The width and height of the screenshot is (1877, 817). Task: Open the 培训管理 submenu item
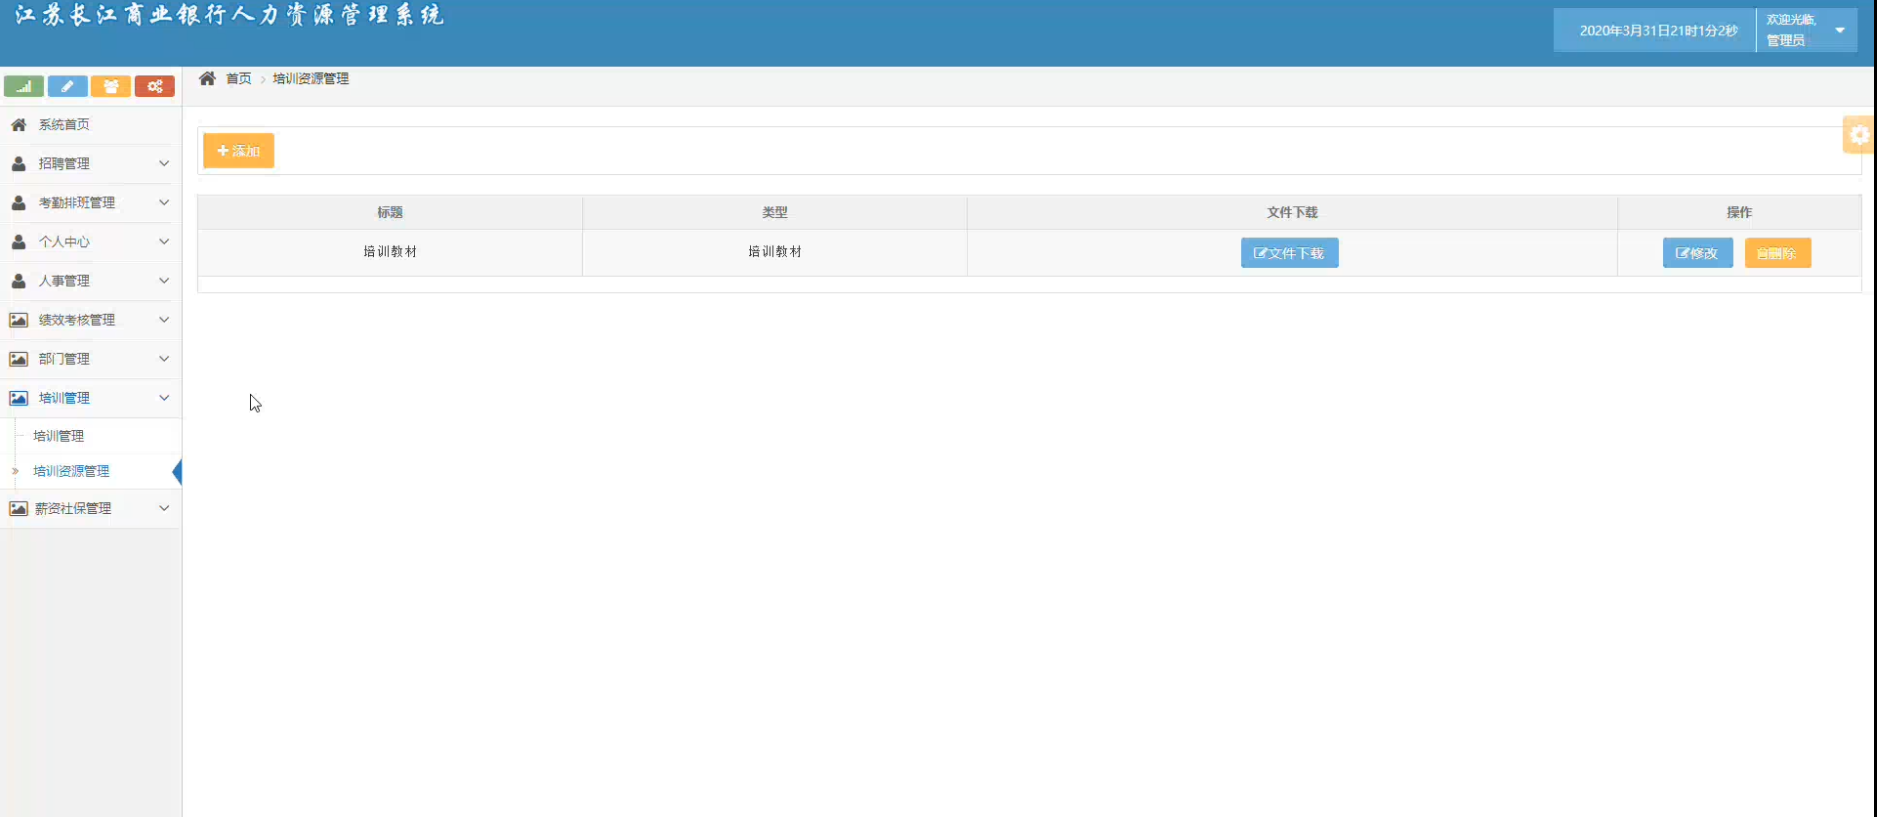coord(58,436)
